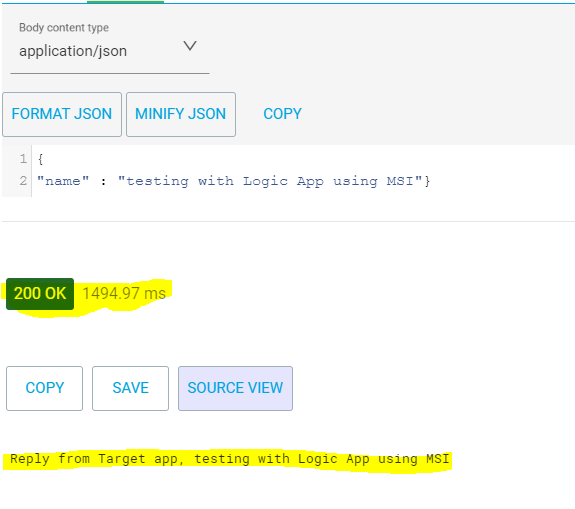575x509 pixels.
Task: Click inside the JSON body editor on line 2
Action: 233,181
